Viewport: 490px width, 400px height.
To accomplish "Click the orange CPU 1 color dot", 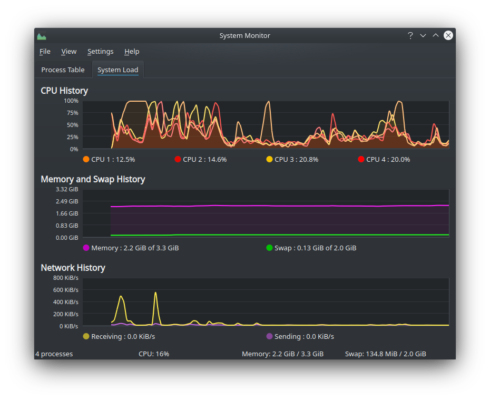I will pos(86,159).
